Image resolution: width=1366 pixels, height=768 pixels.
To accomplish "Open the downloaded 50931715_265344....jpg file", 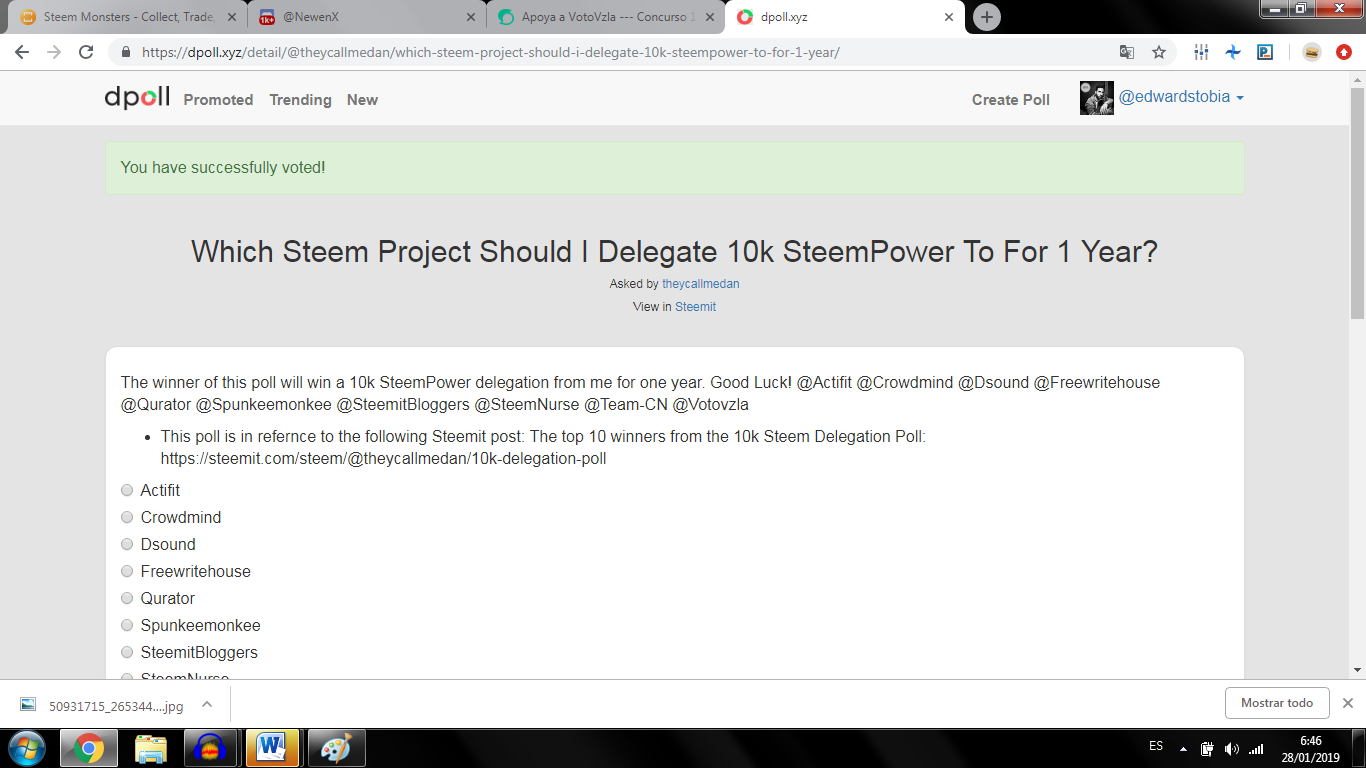I will [116, 706].
